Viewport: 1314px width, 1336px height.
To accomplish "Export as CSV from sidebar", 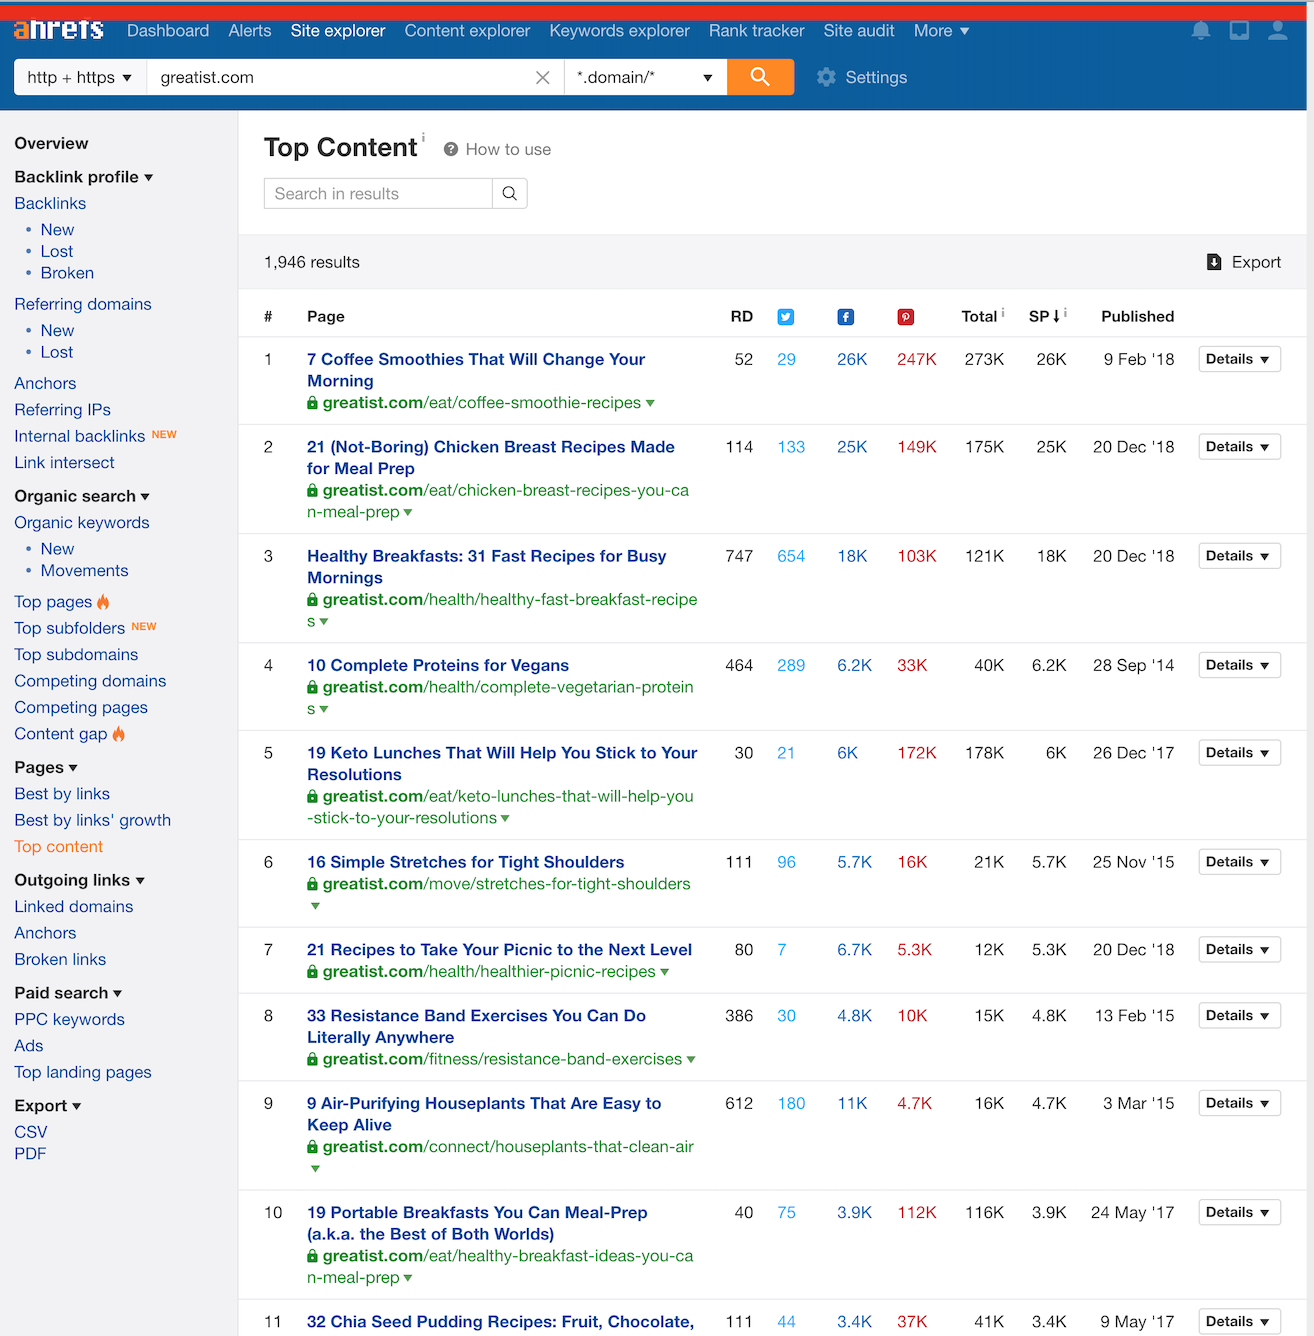I will coord(31,1132).
